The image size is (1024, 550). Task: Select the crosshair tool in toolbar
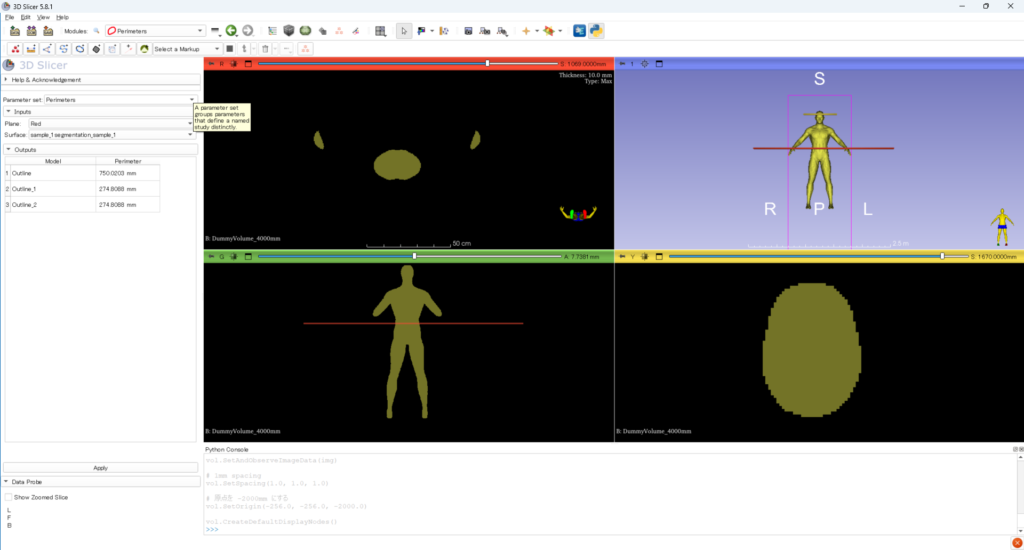click(527, 31)
